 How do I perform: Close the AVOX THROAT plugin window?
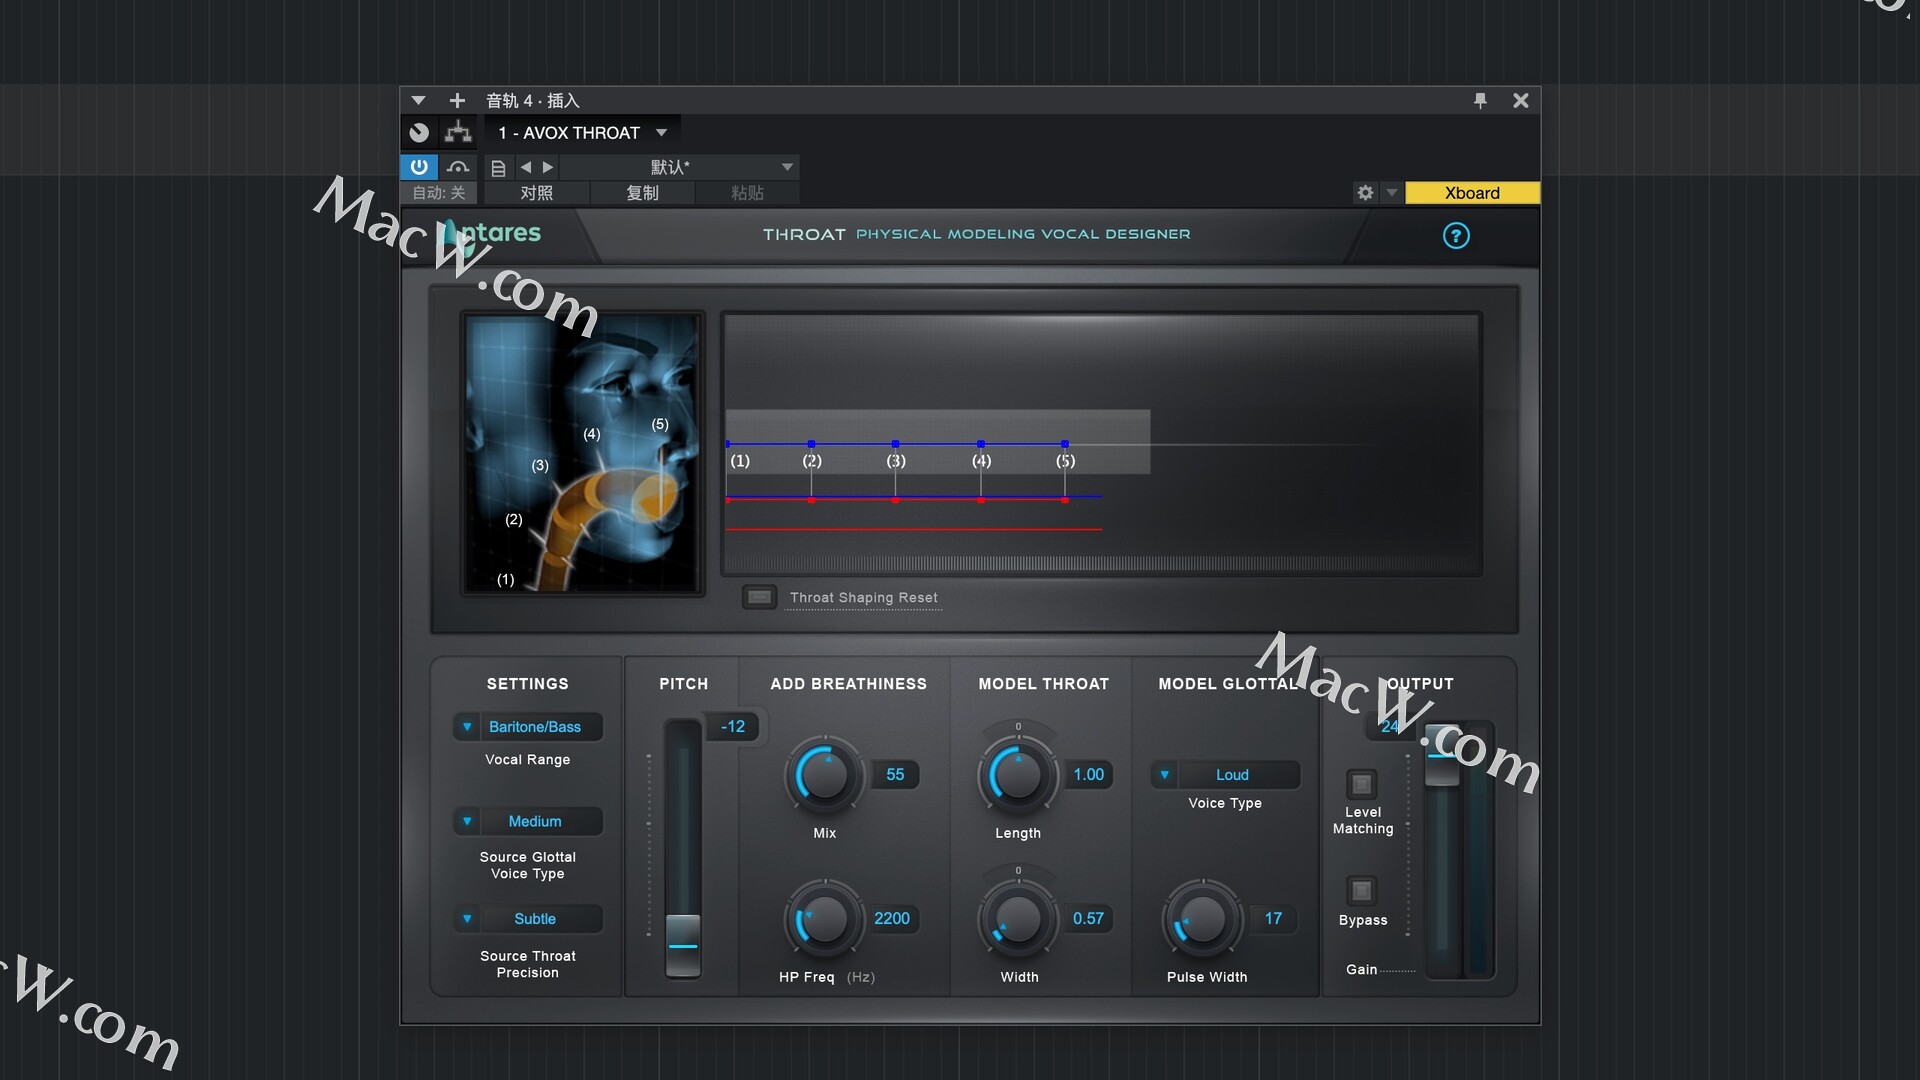[1520, 100]
